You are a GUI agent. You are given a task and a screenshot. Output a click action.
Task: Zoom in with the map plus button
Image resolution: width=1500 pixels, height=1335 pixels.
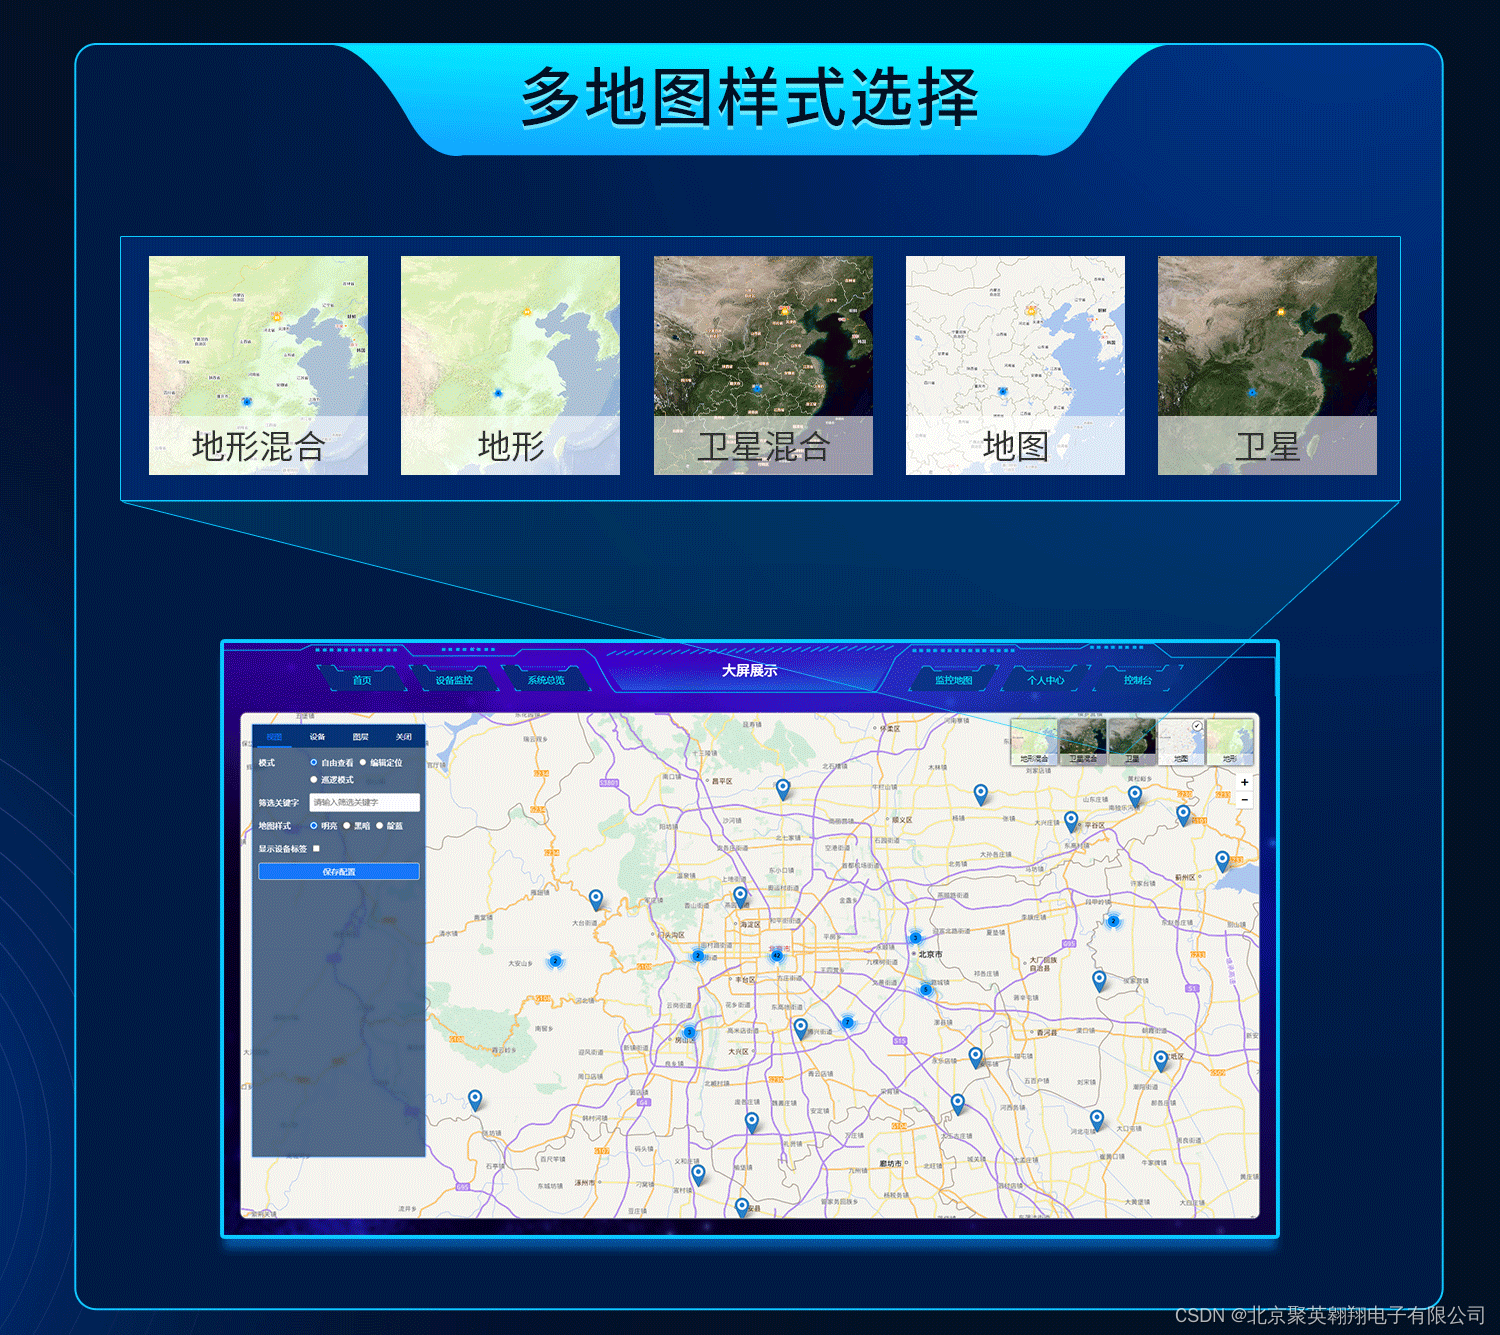[1244, 783]
